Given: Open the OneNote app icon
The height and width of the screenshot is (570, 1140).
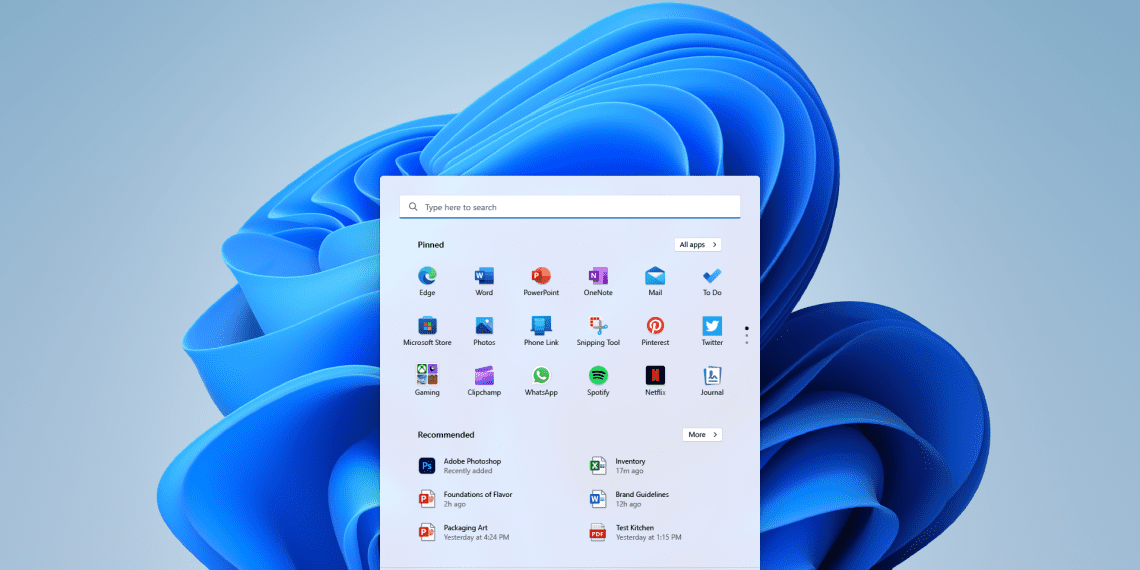Looking at the screenshot, I should click(x=598, y=276).
